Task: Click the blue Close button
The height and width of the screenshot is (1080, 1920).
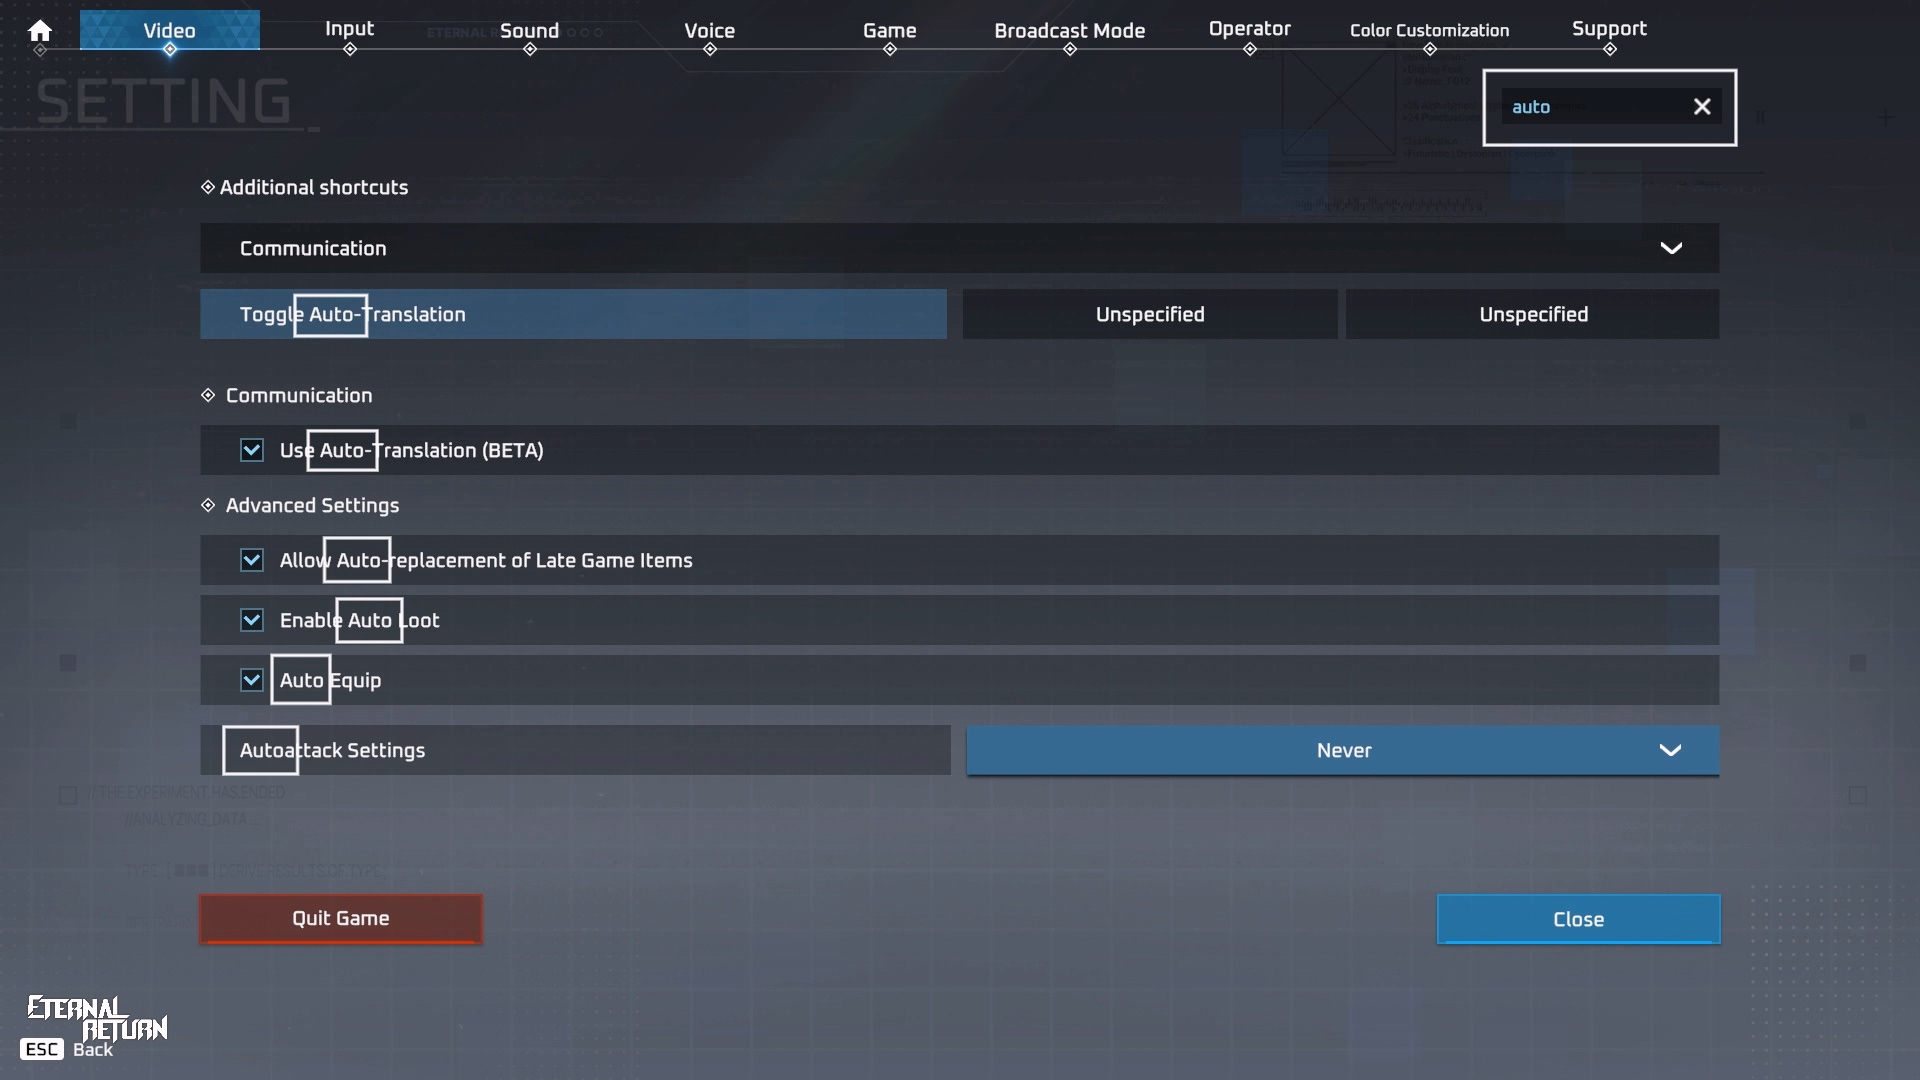Action: [1578, 919]
